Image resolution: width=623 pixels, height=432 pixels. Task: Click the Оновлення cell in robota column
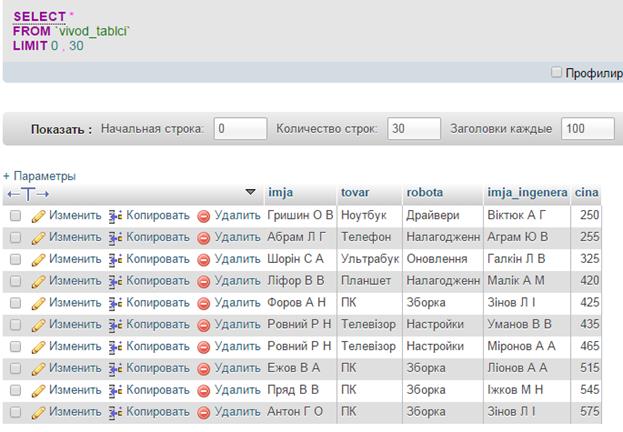click(x=437, y=259)
